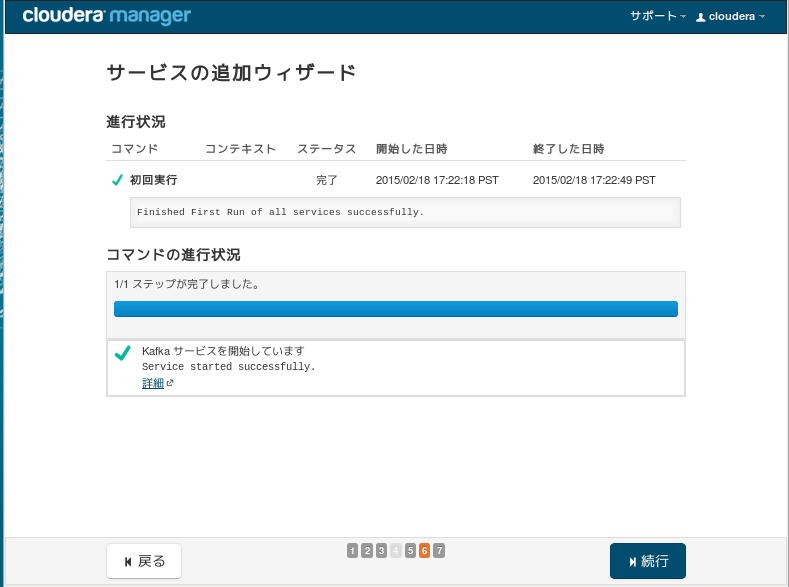
Task: Click the 戻る back button
Action: (144, 561)
